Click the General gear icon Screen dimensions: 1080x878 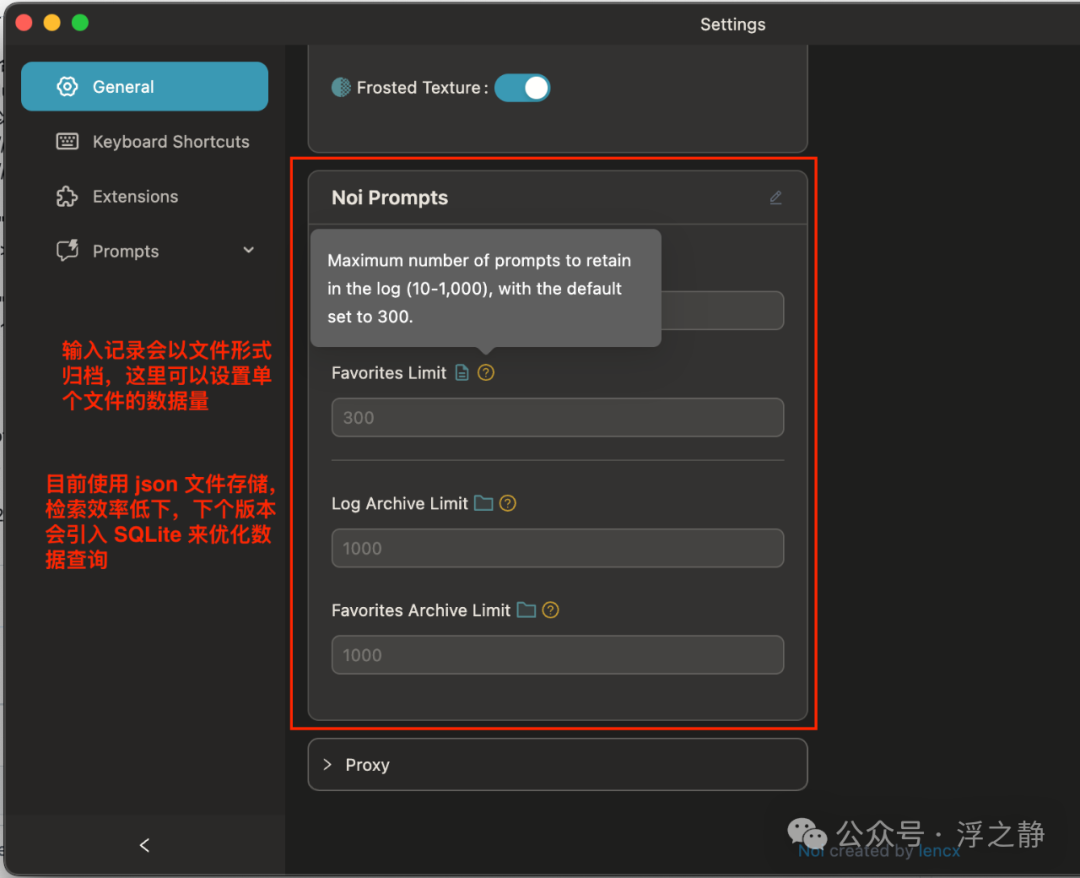[67, 87]
